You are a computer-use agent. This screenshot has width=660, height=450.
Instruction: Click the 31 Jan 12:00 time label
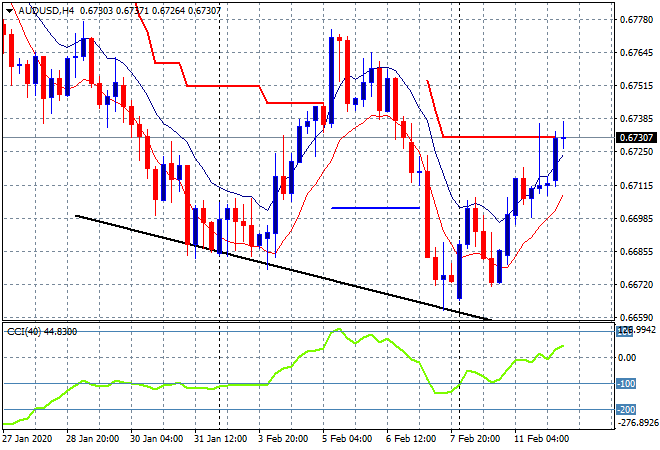pyautogui.click(x=221, y=439)
